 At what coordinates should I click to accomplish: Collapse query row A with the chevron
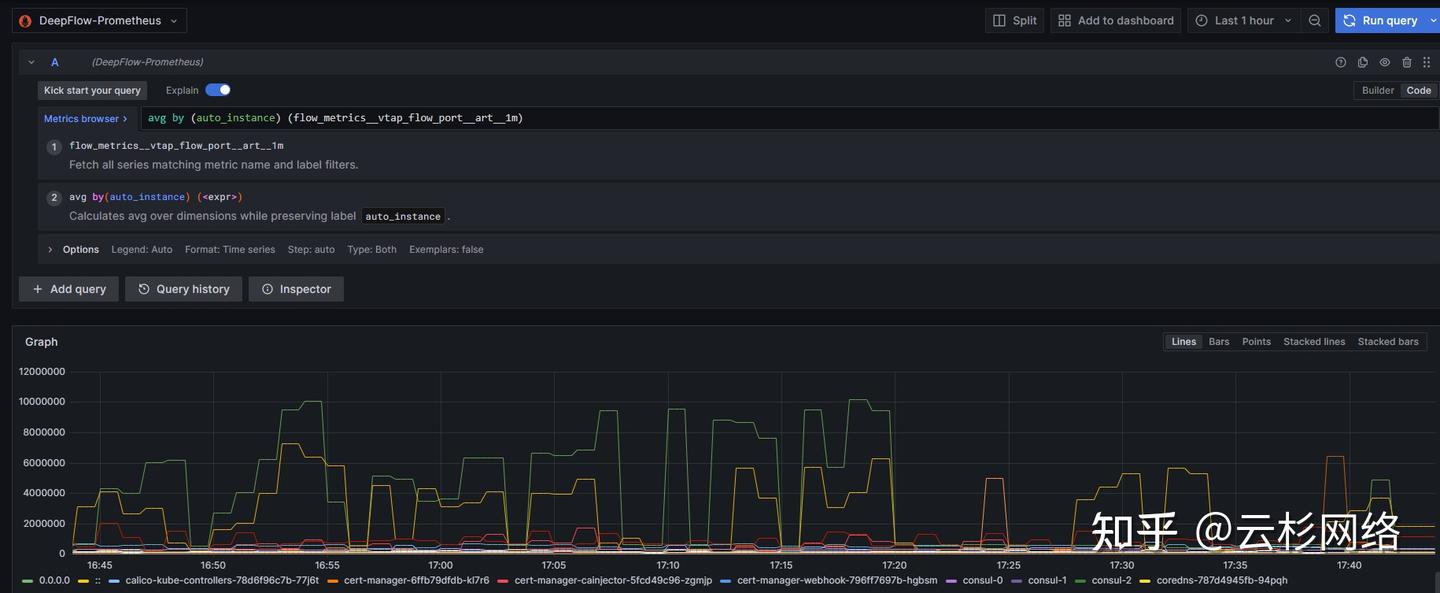pos(31,62)
